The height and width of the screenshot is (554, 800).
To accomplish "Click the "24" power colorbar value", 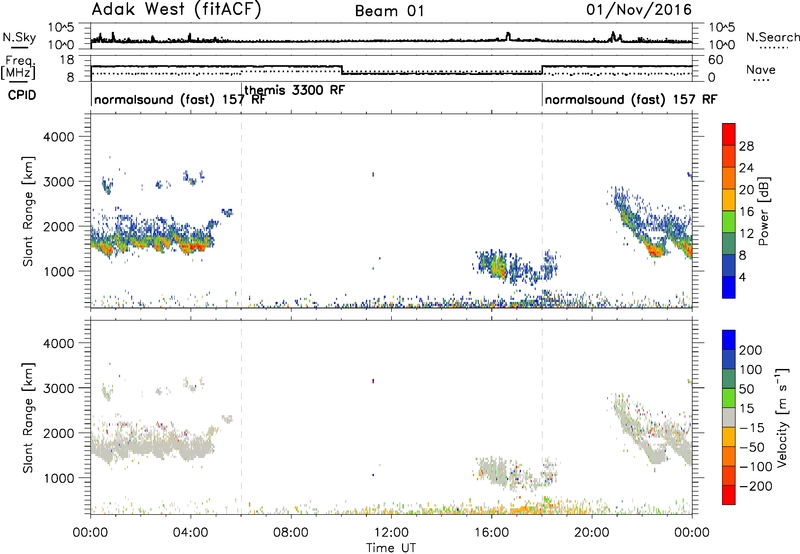I will (x=746, y=168).
